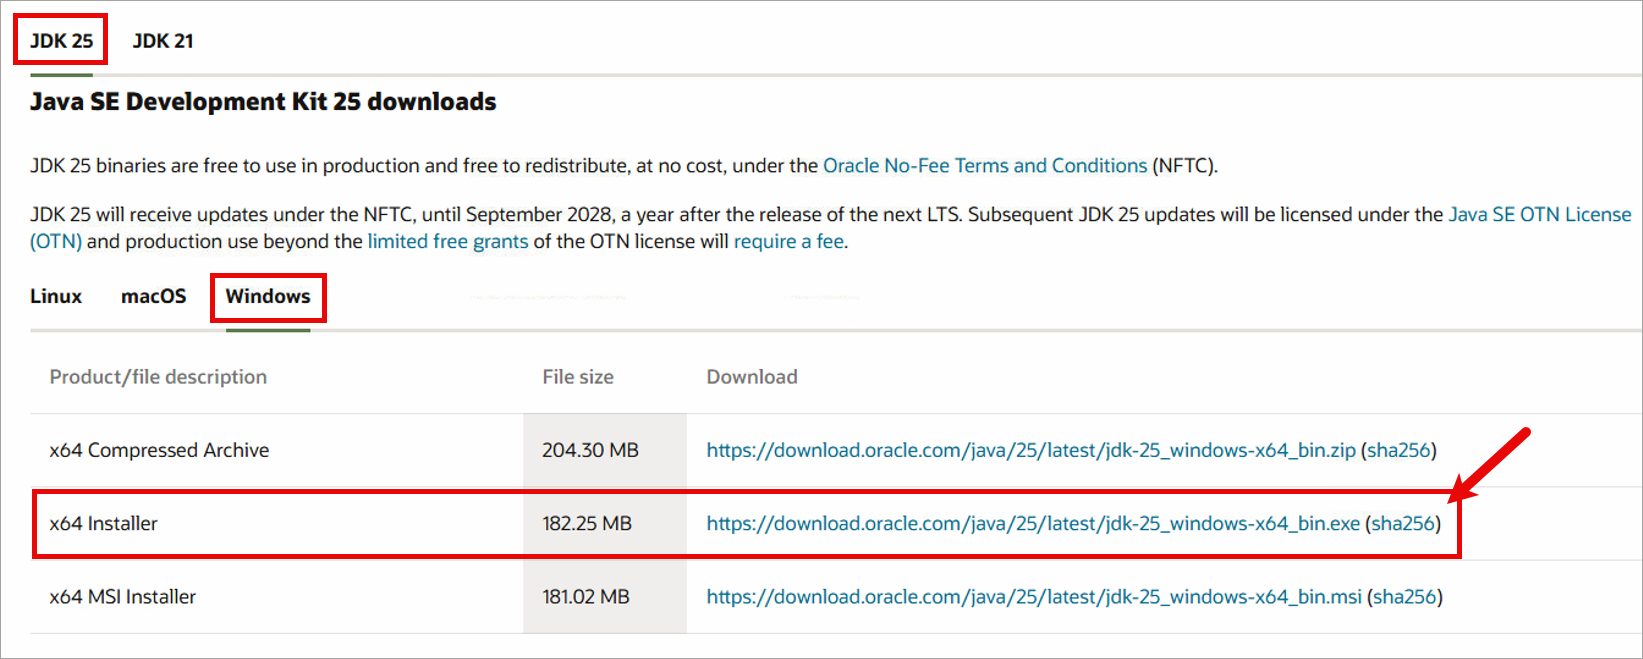Open the JDK 21 tab

[163, 41]
